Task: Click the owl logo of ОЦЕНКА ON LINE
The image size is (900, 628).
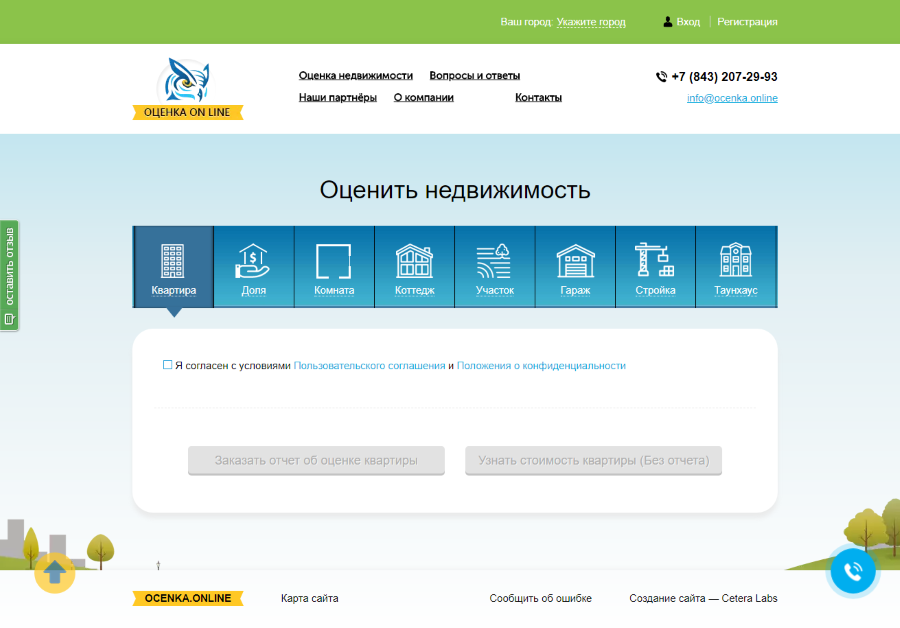Action: click(x=183, y=82)
